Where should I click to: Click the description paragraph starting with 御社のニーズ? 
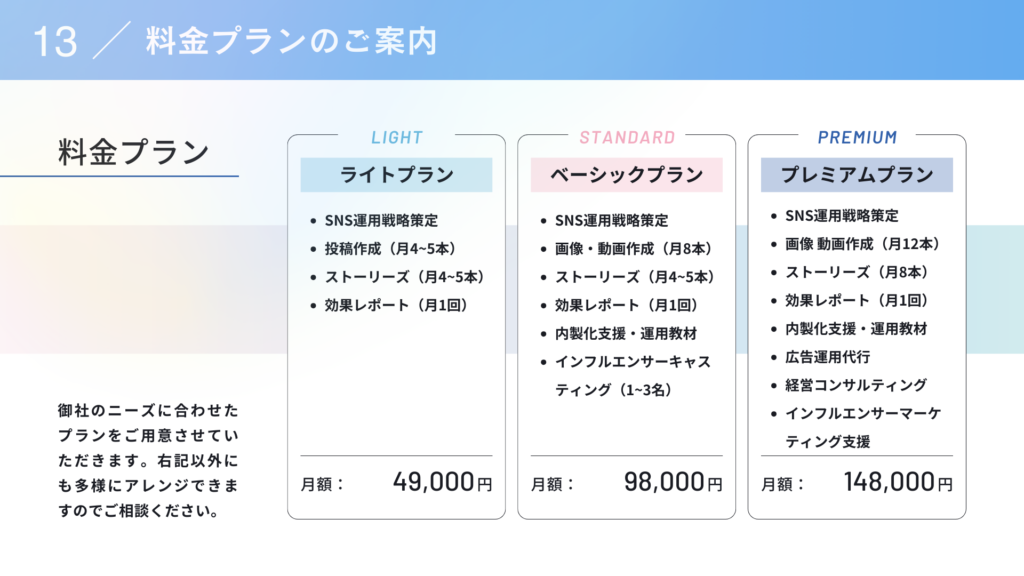(148, 460)
